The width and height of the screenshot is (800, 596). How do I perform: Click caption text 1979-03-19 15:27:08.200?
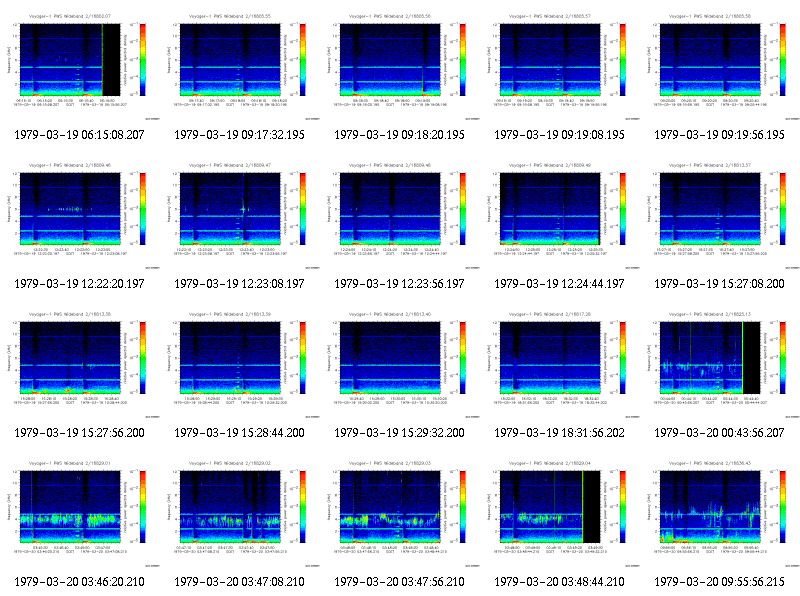[x=719, y=284]
